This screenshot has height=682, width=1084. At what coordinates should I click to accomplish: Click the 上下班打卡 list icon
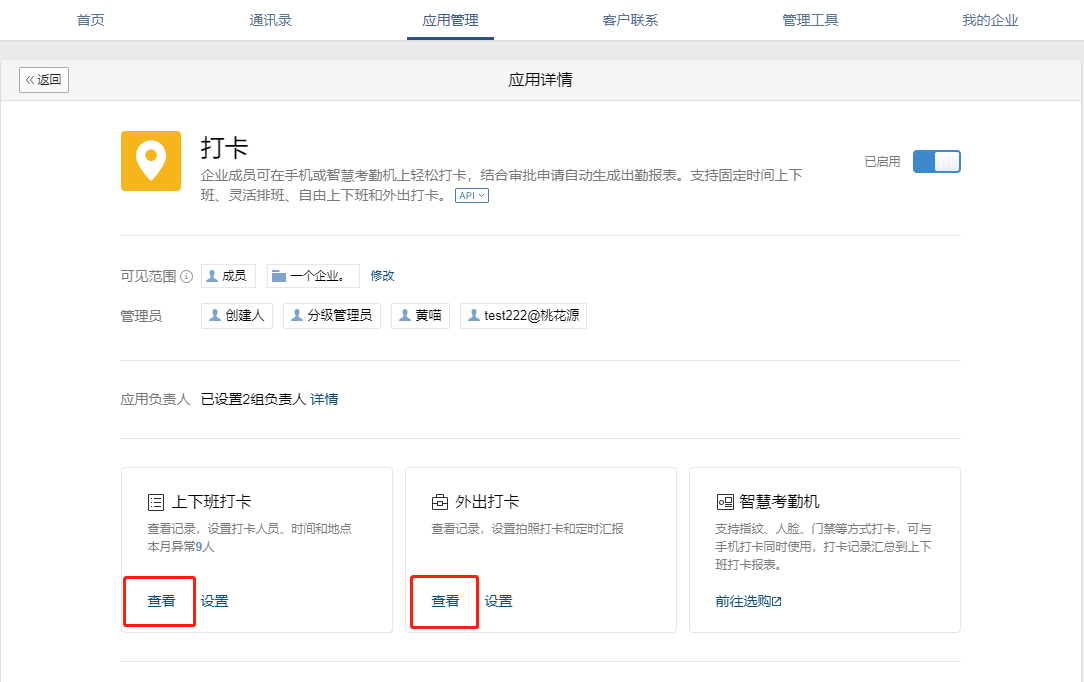pos(155,502)
